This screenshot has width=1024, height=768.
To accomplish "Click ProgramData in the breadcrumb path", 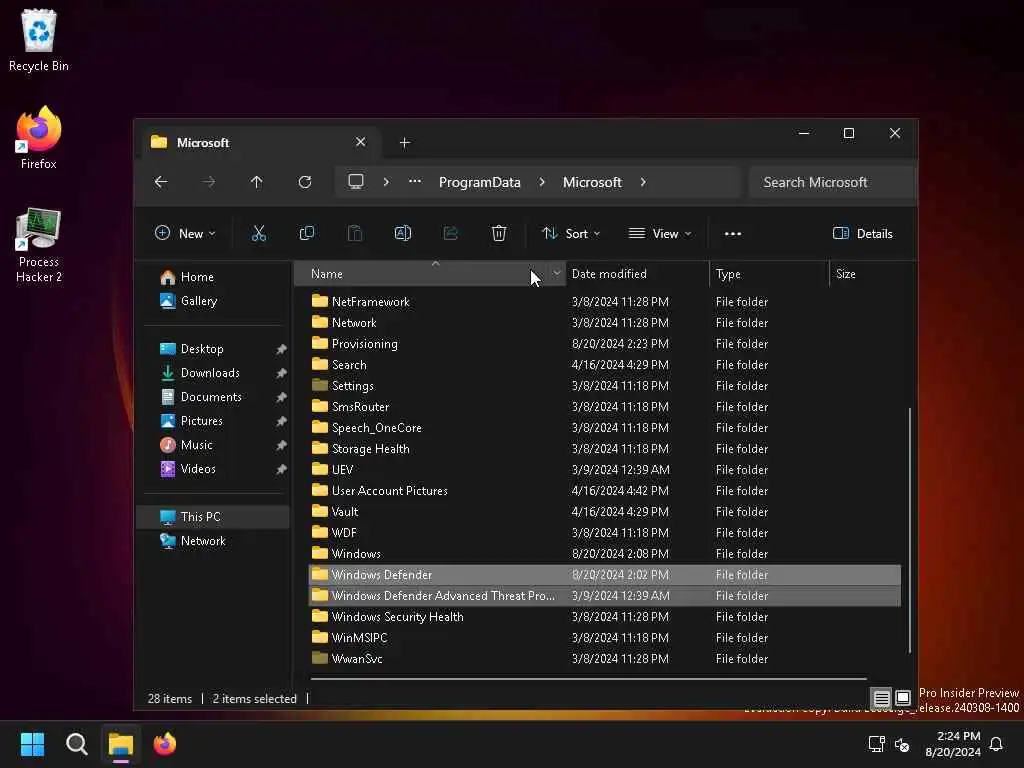I will coord(479,182).
